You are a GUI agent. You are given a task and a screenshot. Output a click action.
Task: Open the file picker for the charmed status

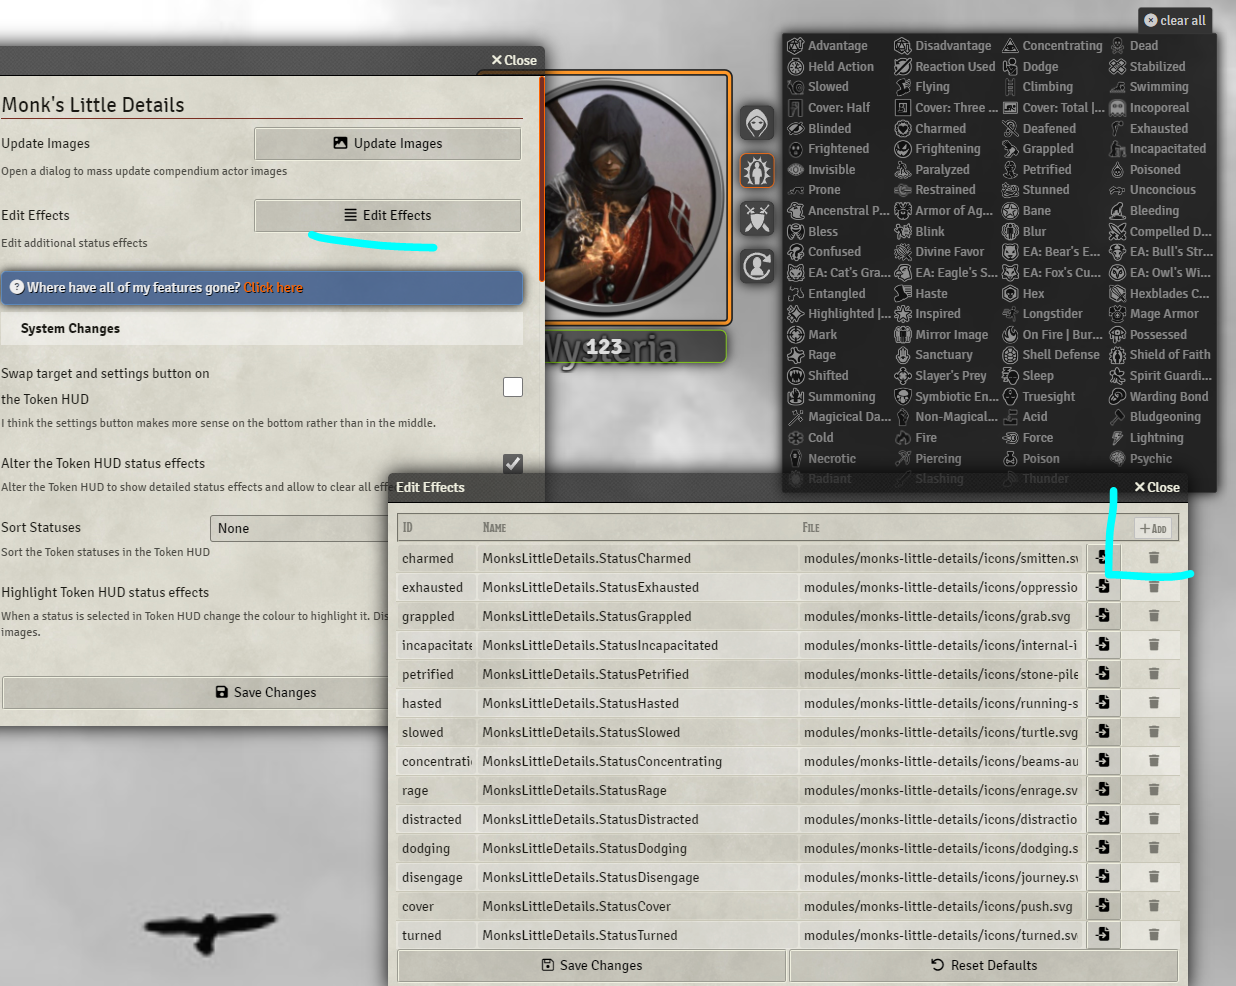point(1103,557)
